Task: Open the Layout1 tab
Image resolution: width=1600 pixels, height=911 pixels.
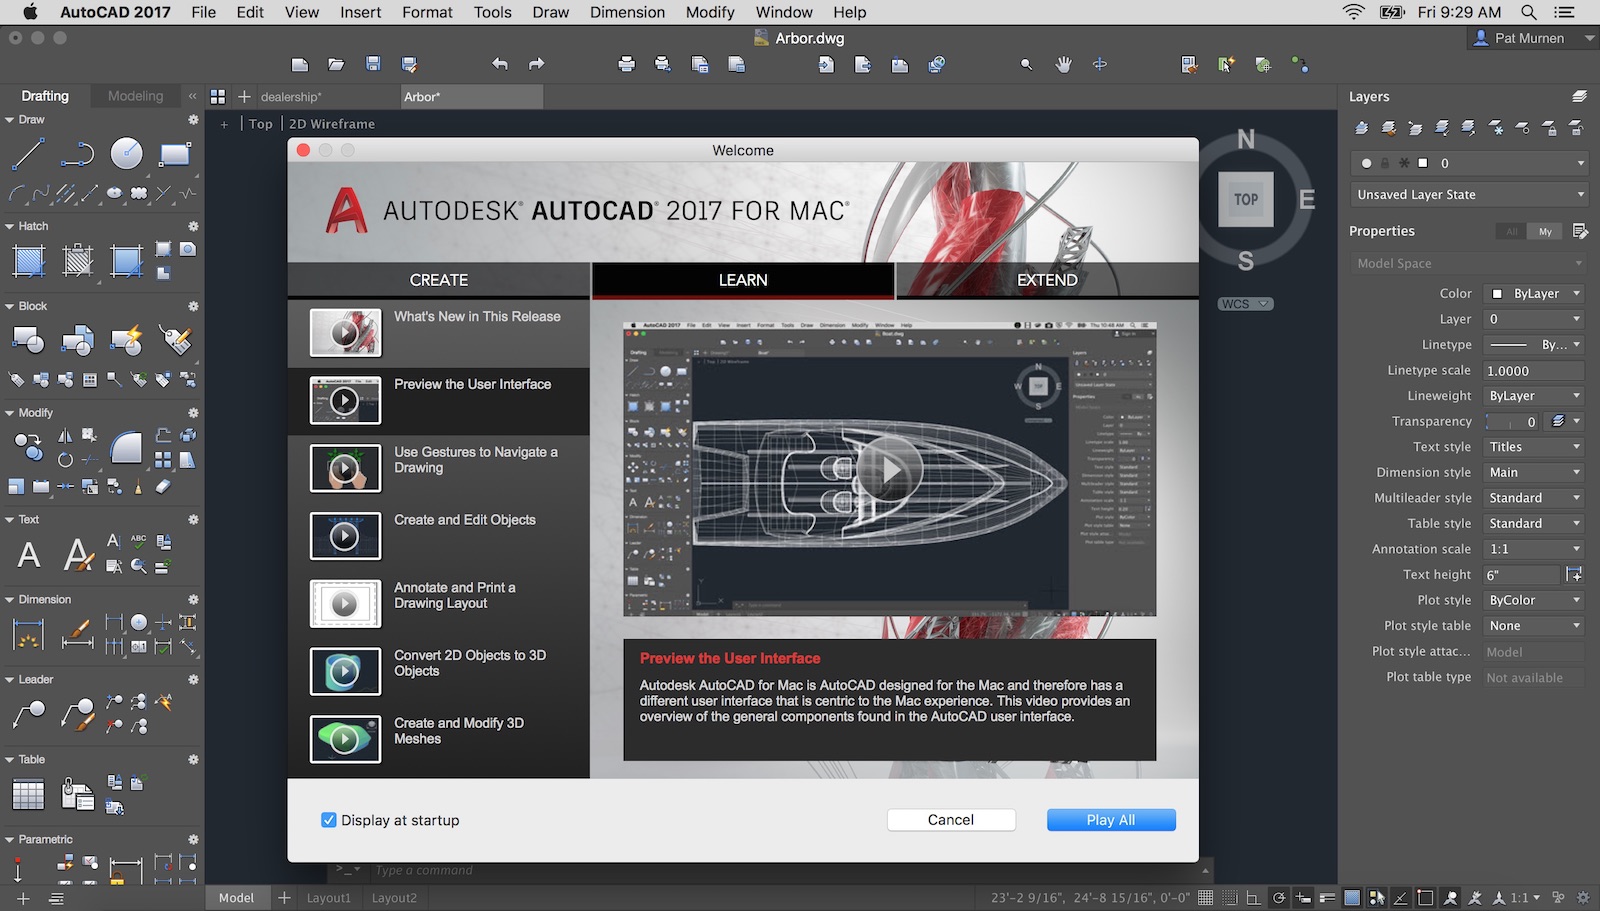Action: tap(329, 898)
